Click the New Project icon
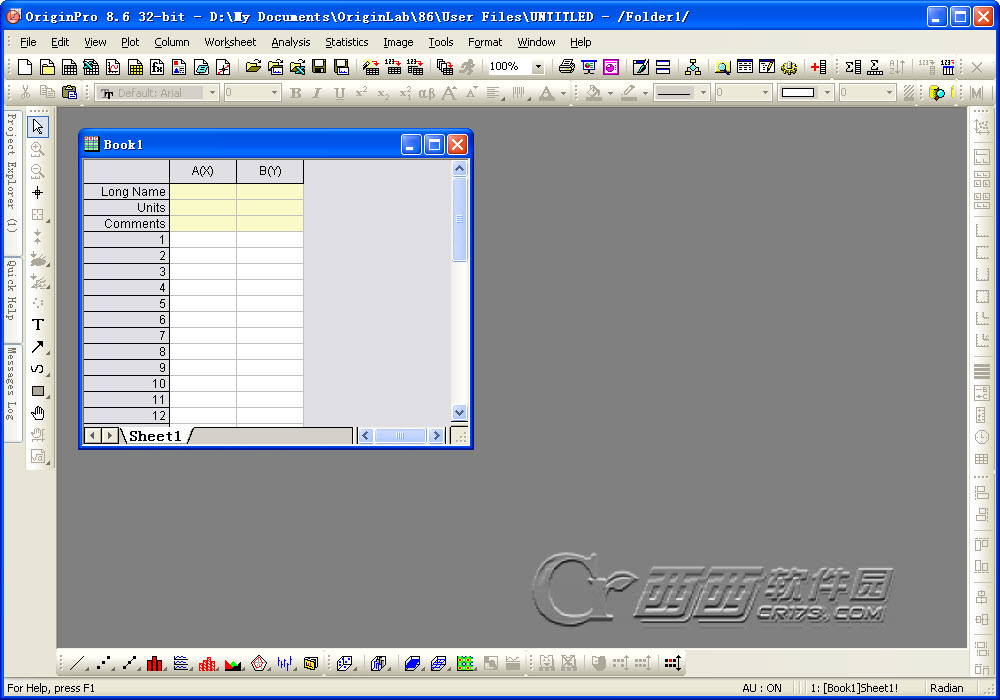The width and height of the screenshot is (1000, 700). (25, 67)
